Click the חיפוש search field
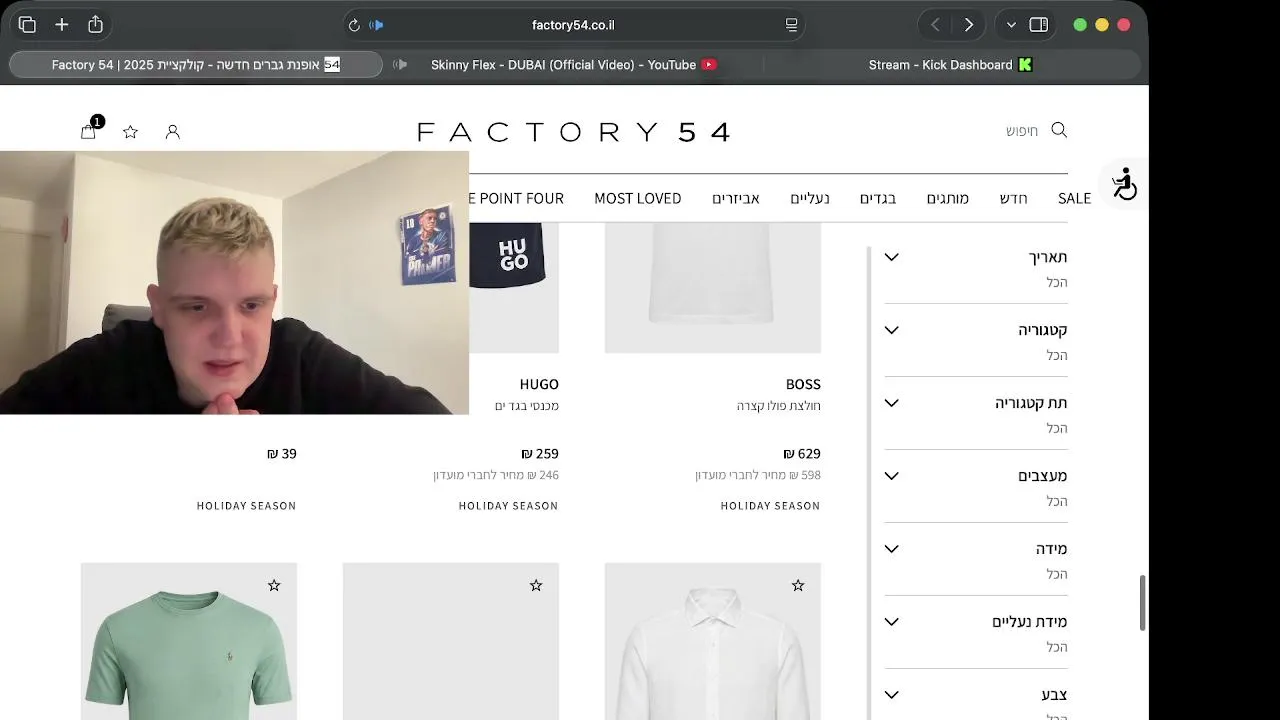 click(x=1022, y=131)
